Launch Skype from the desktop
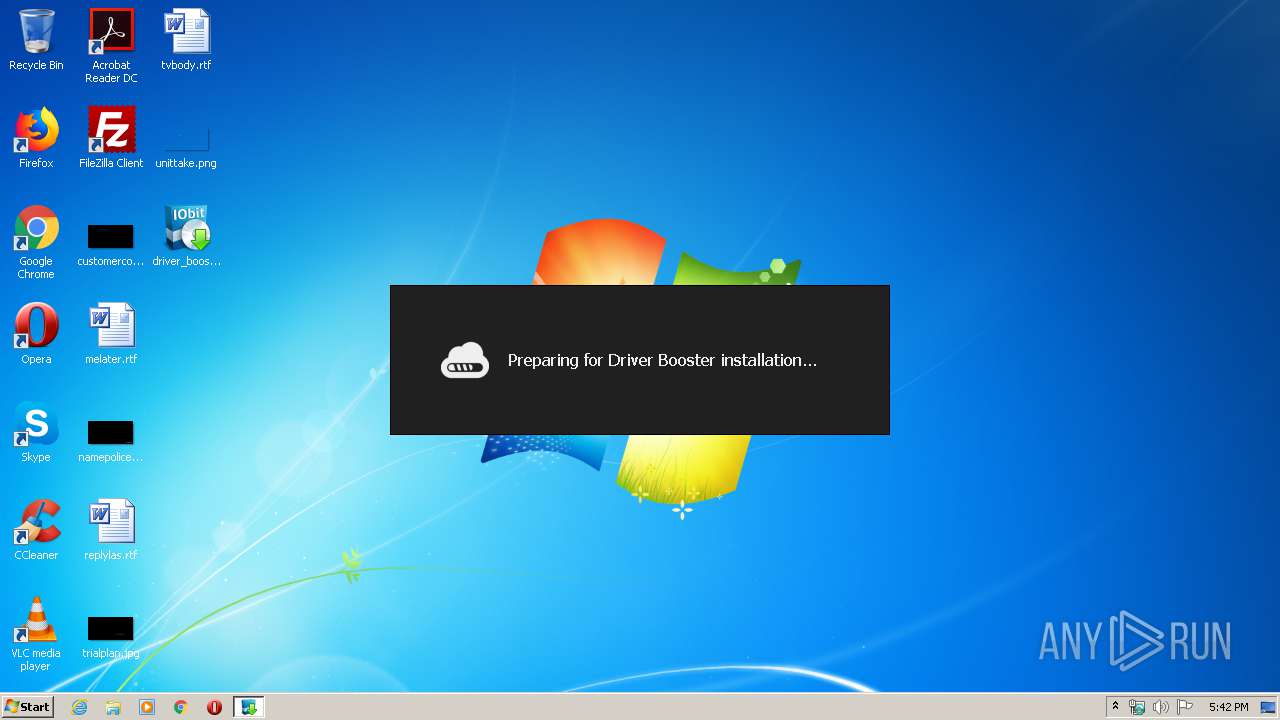Viewport: 1280px width, 720px height. point(36,432)
